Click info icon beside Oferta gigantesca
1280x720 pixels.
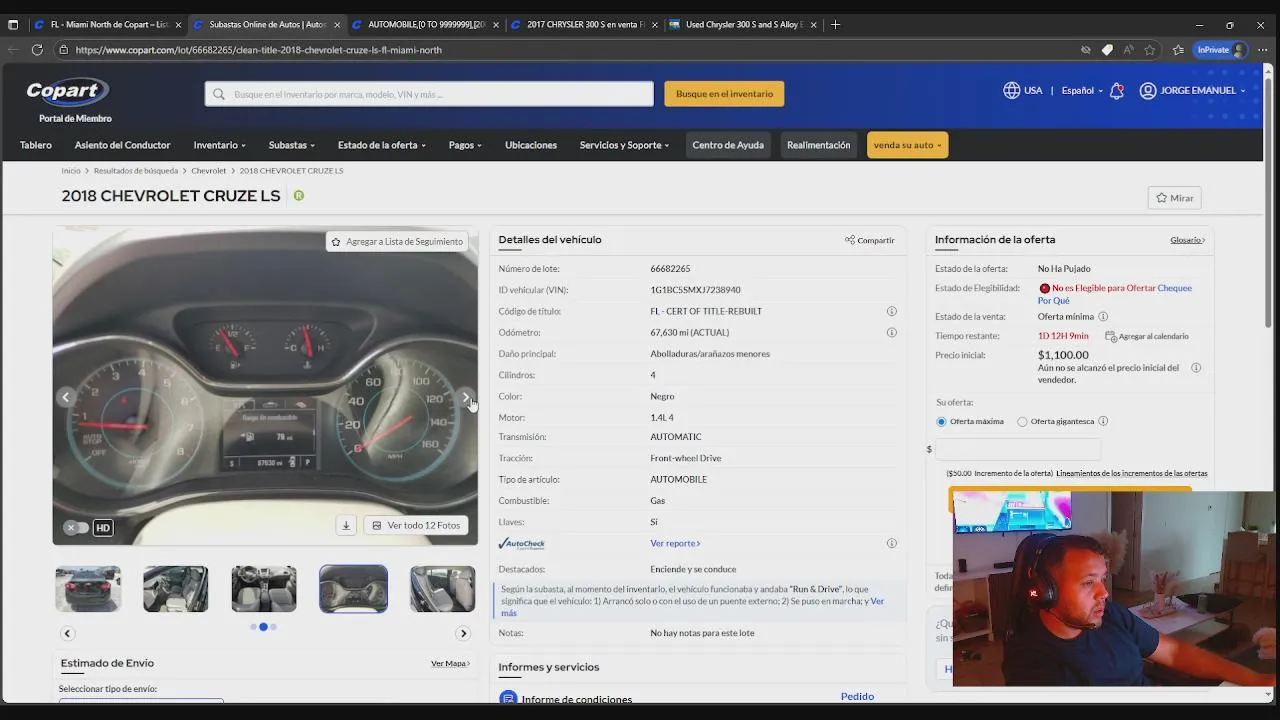(1103, 421)
